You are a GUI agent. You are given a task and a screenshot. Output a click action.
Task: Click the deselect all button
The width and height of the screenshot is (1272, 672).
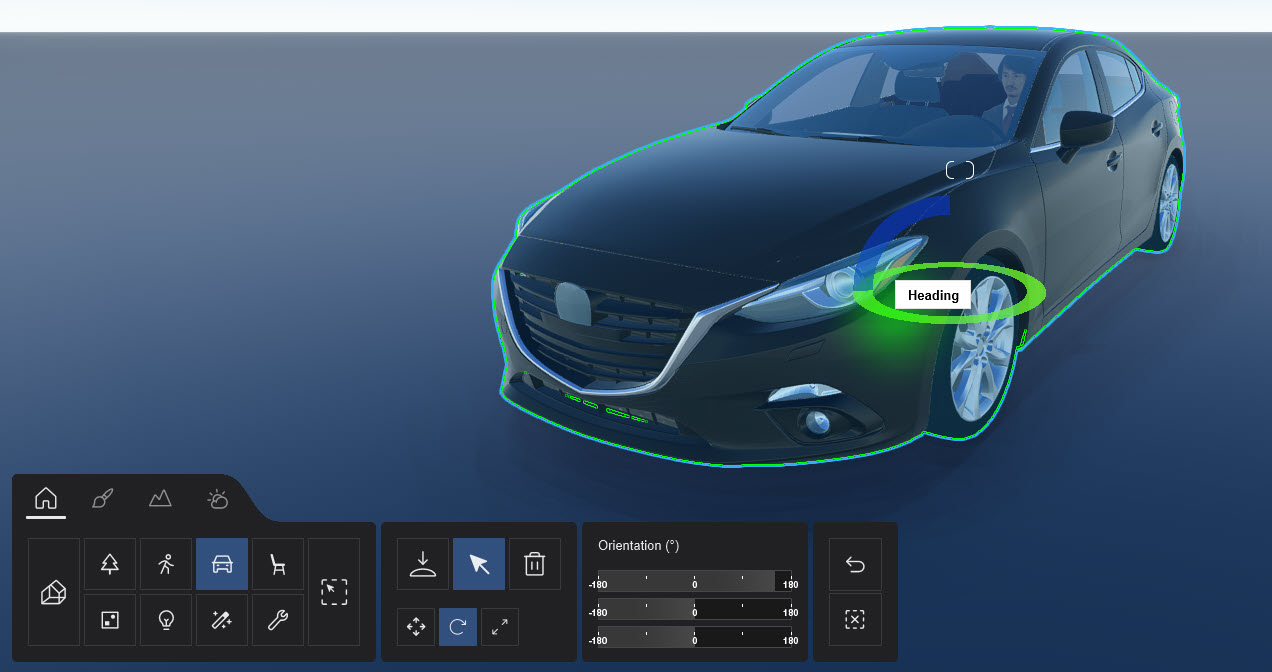point(855,619)
